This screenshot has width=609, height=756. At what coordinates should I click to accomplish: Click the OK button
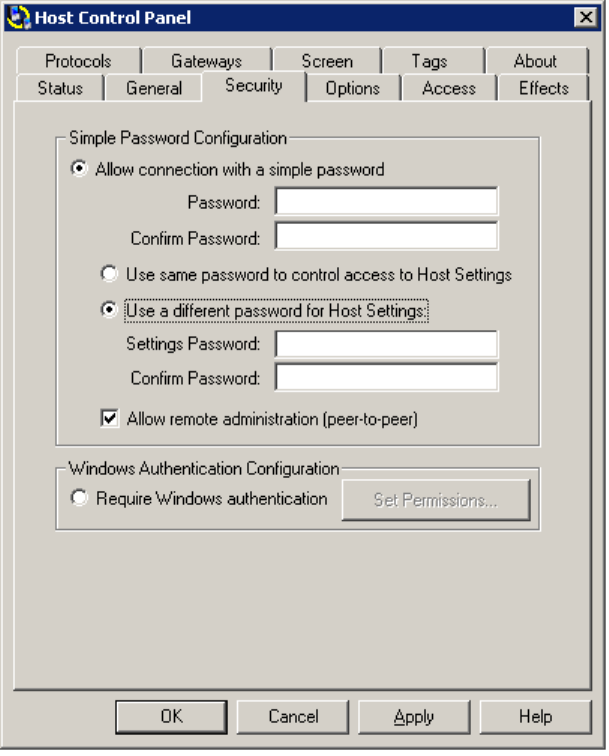171,717
